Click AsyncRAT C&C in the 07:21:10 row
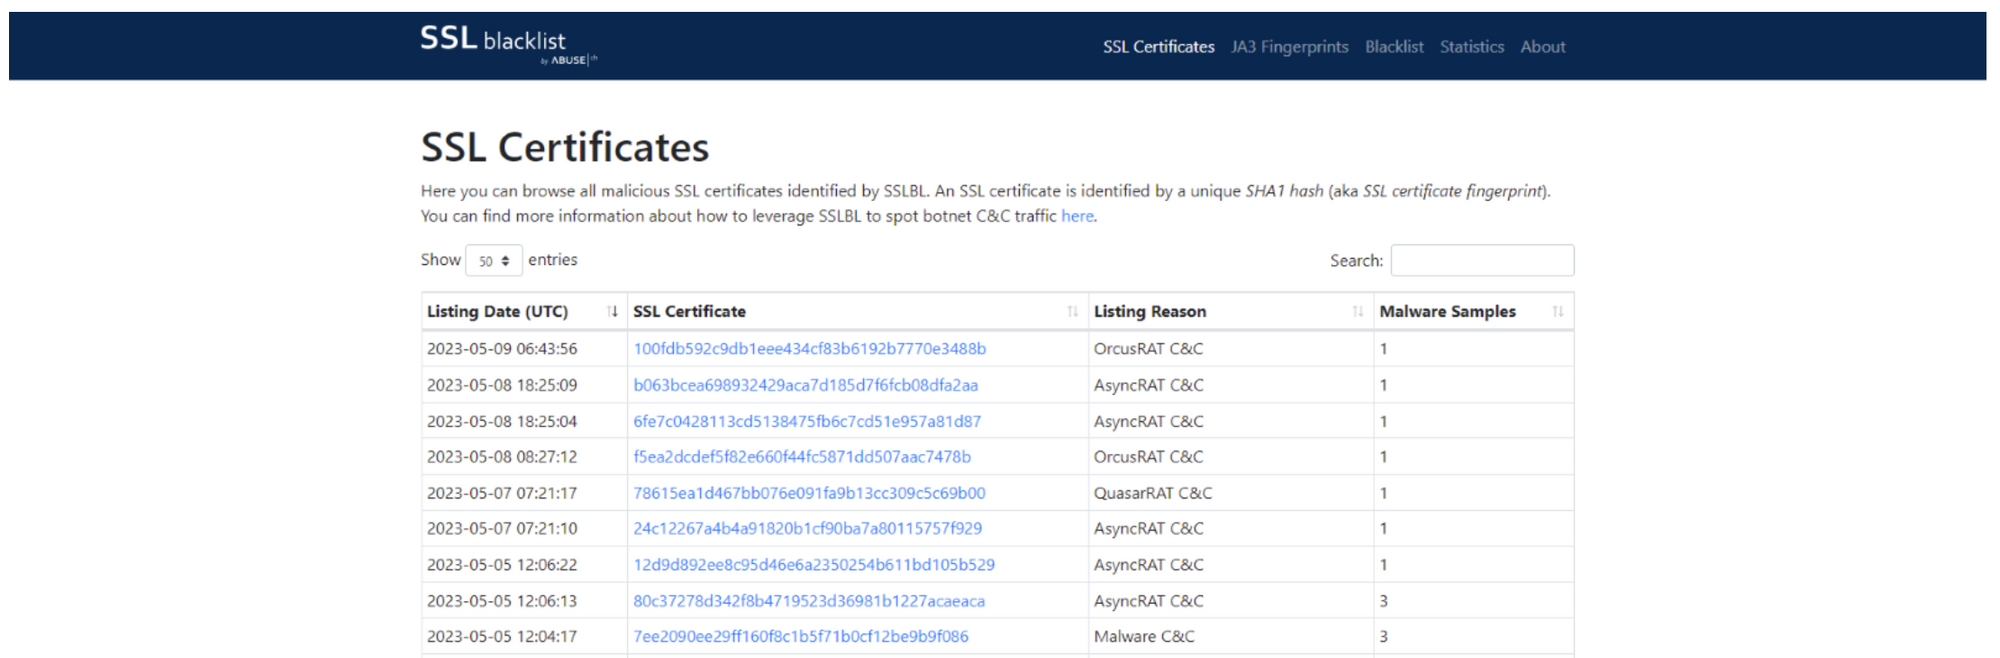2000x658 pixels. tap(1149, 528)
